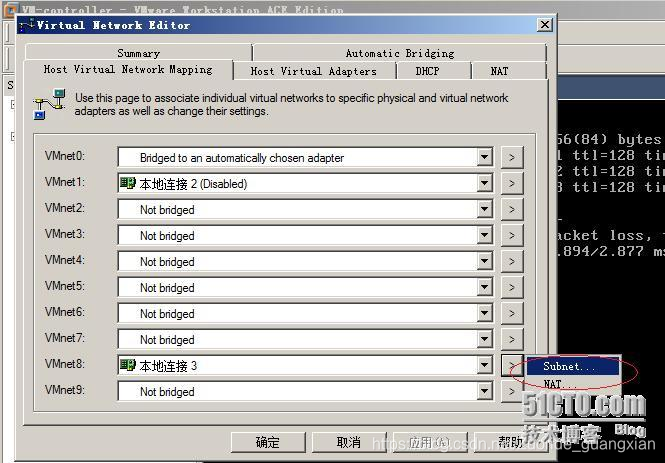Click the 取消 (Cancel) button
The image size is (665, 463).
[349, 442]
